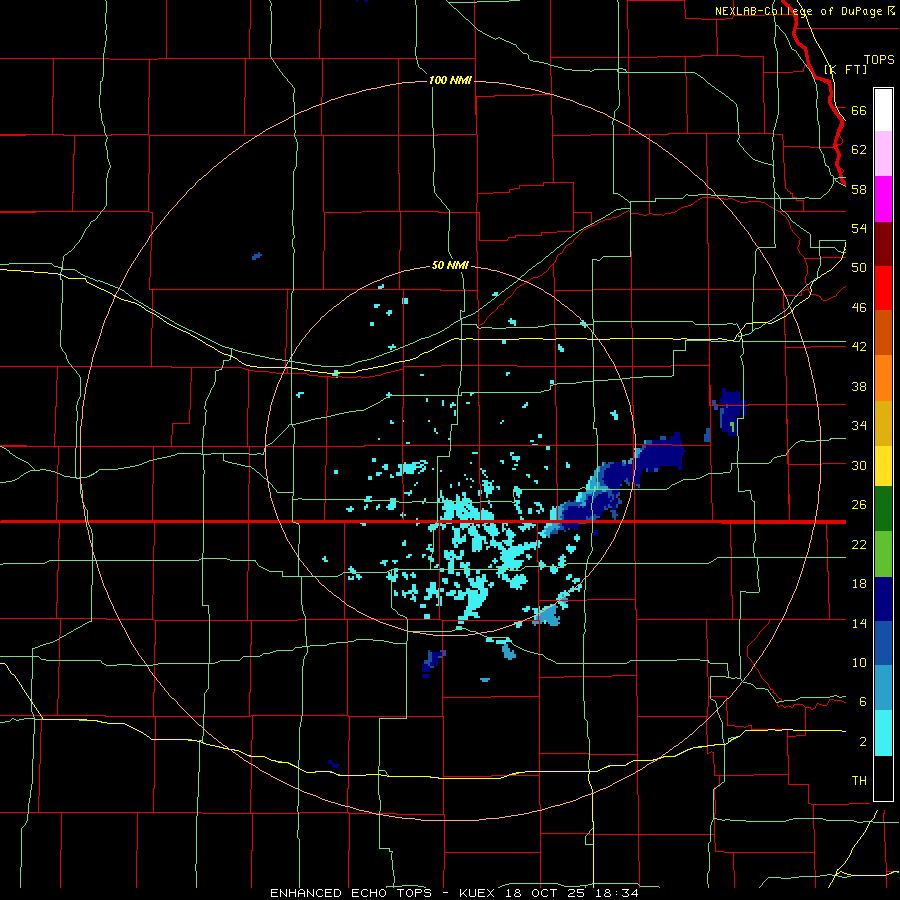Click the '22' legend value
The height and width of the screenshot is (900, 900).
859,544
